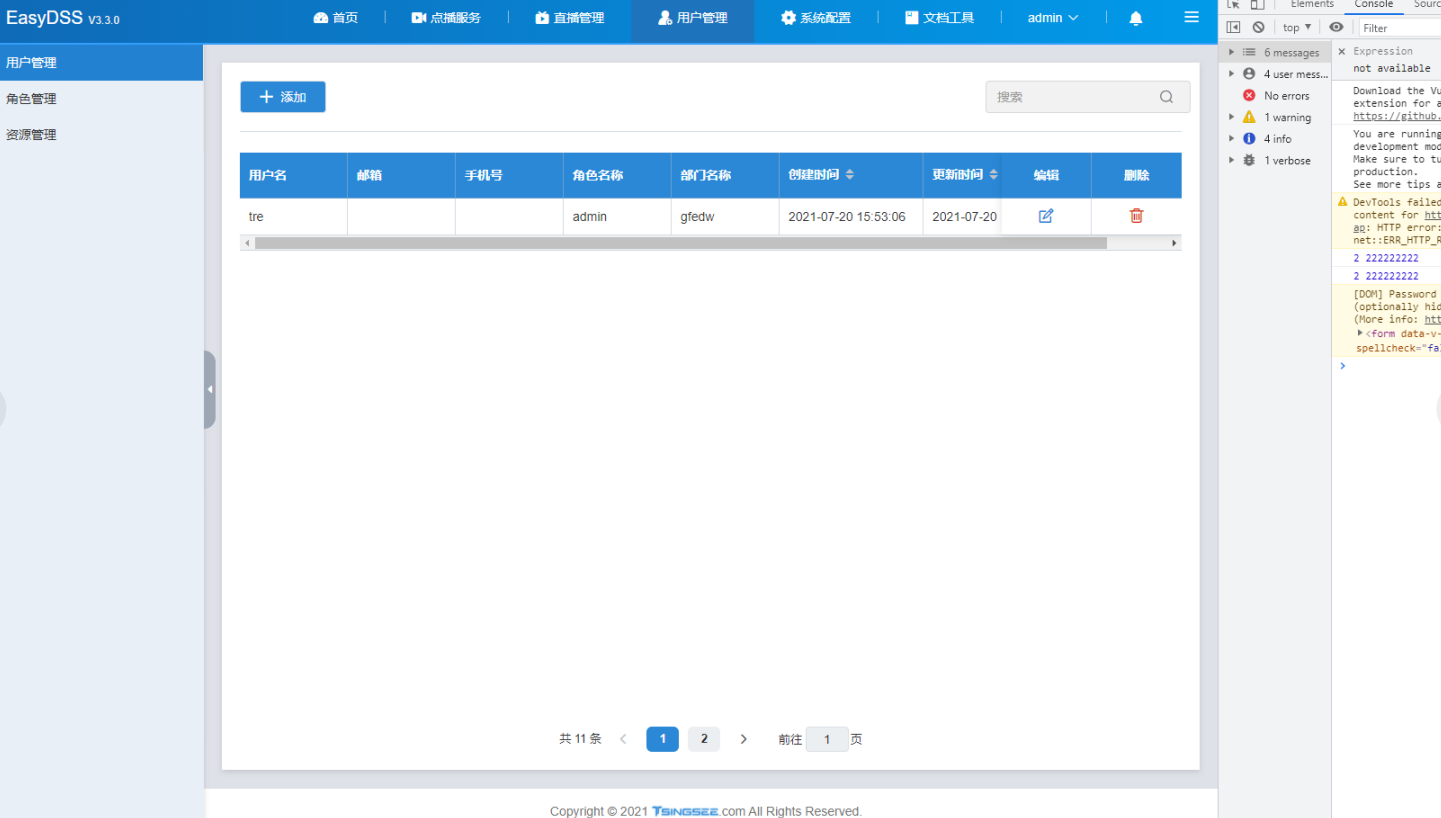
Task: Expand the 1 warning group
Action: 1232,117
